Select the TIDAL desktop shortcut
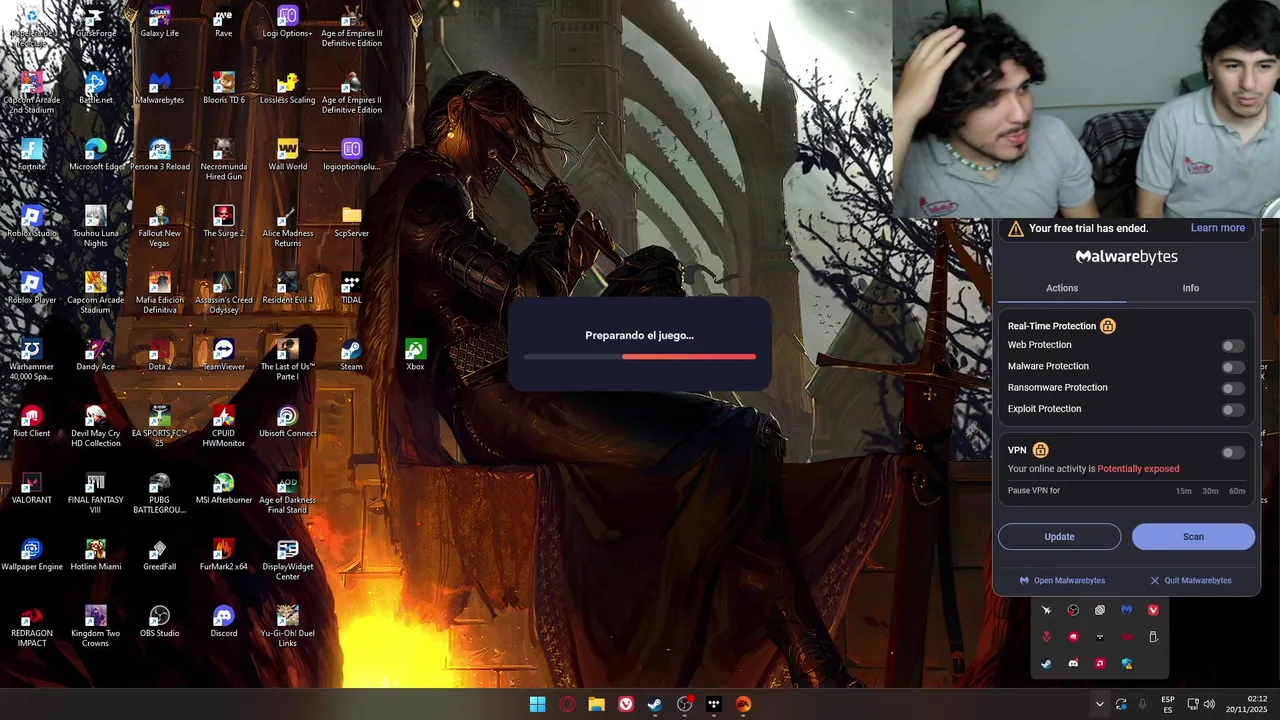1280x720 pixels. click(351, 288)
